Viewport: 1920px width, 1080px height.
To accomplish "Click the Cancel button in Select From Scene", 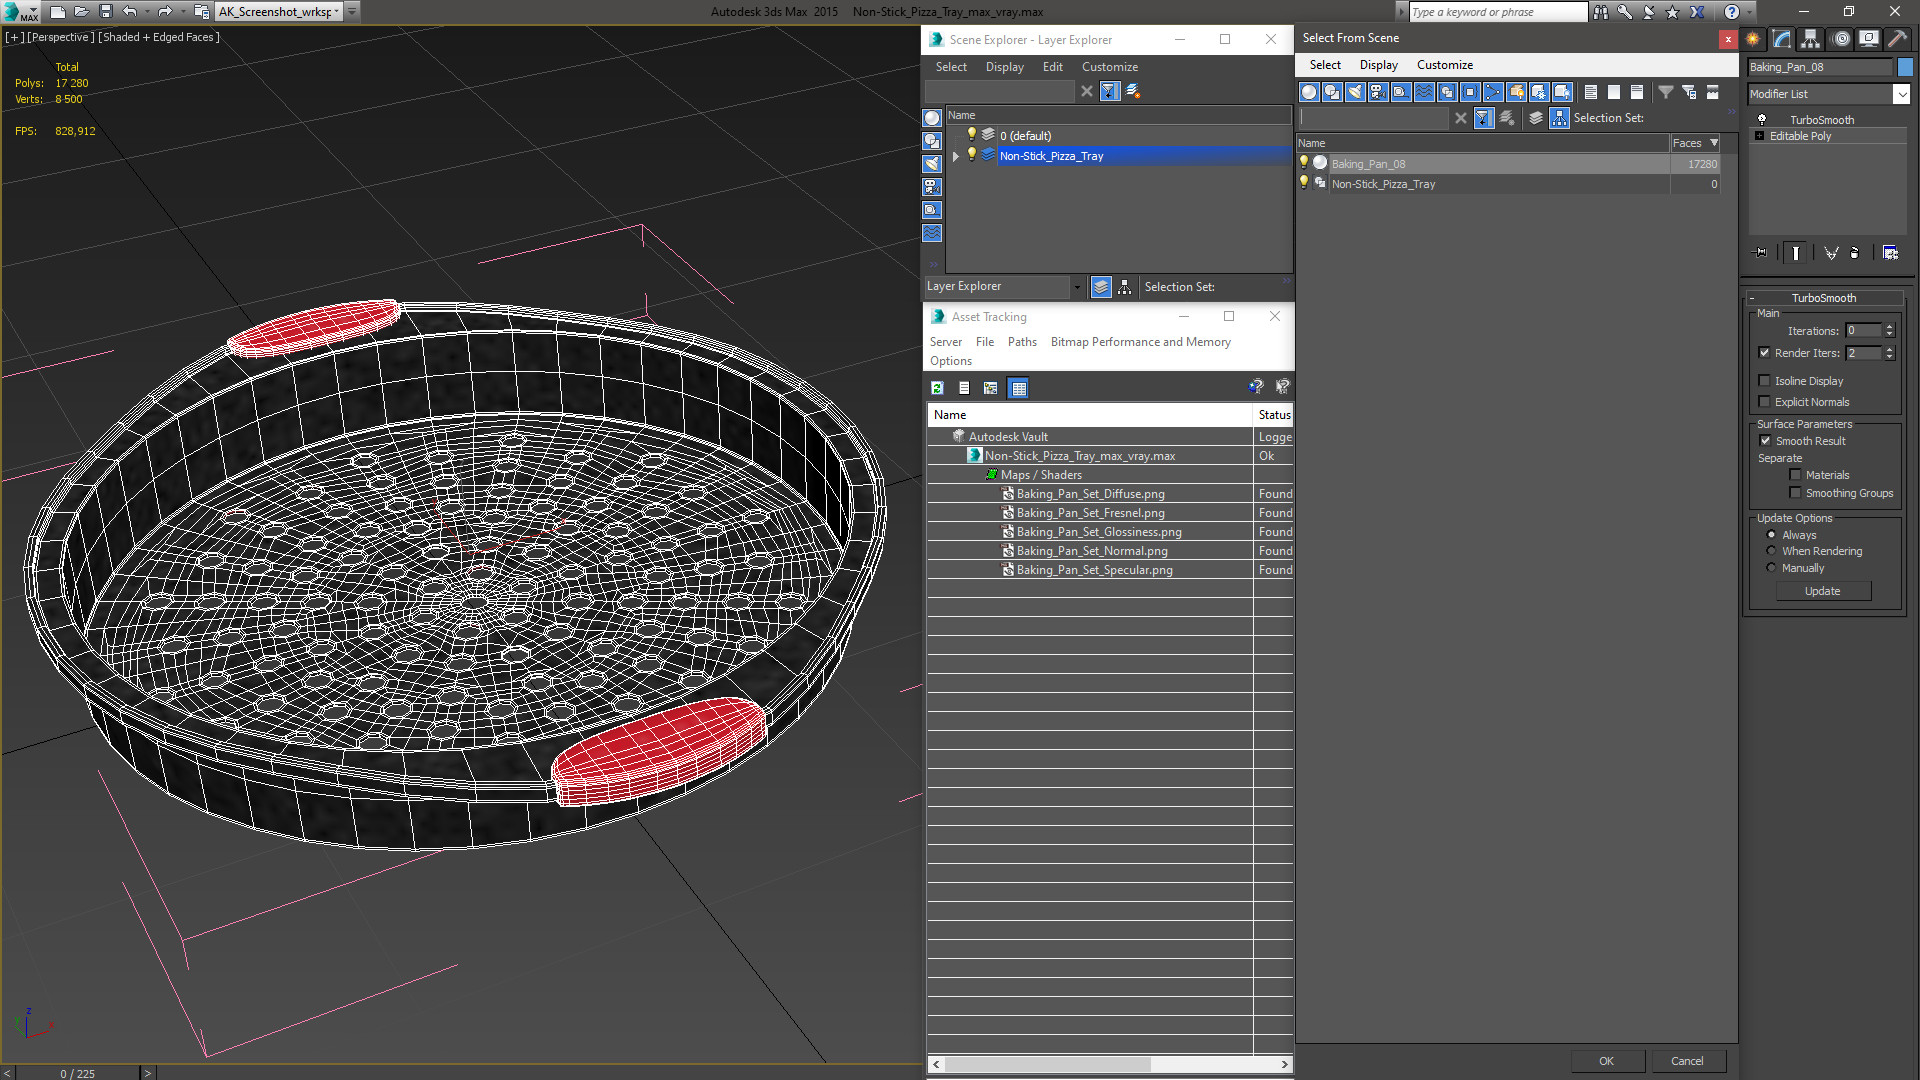I will coord(1687,1061).
